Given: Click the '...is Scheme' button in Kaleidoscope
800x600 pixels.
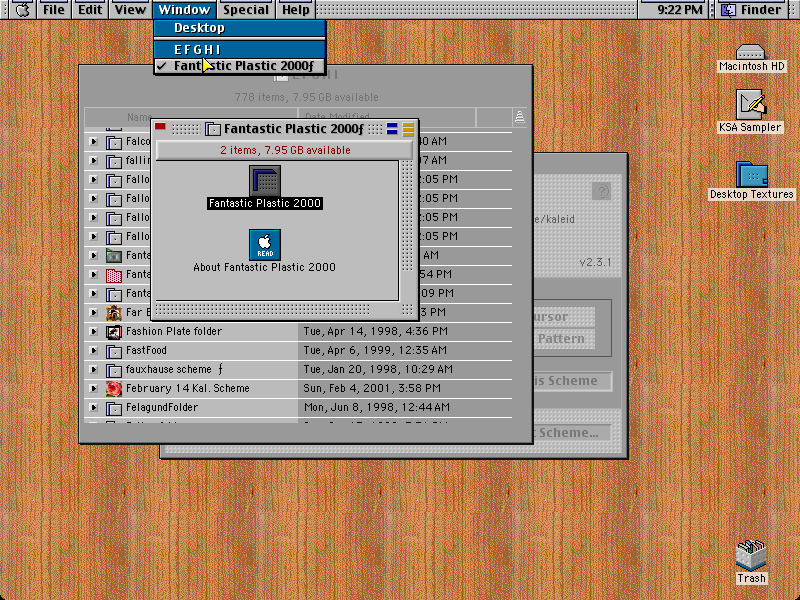Looking at the screenshot, I should [x=572, y=381].
